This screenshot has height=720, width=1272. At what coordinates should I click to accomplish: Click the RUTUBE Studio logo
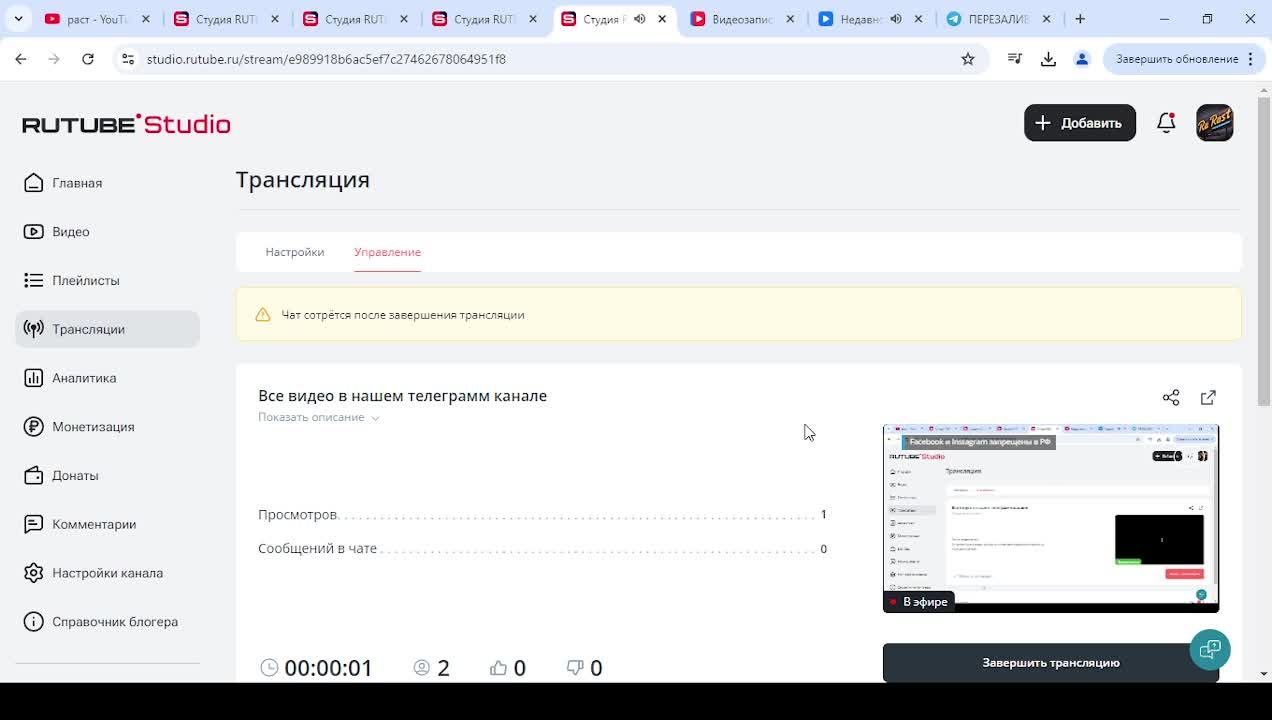[x=126, y=124]
